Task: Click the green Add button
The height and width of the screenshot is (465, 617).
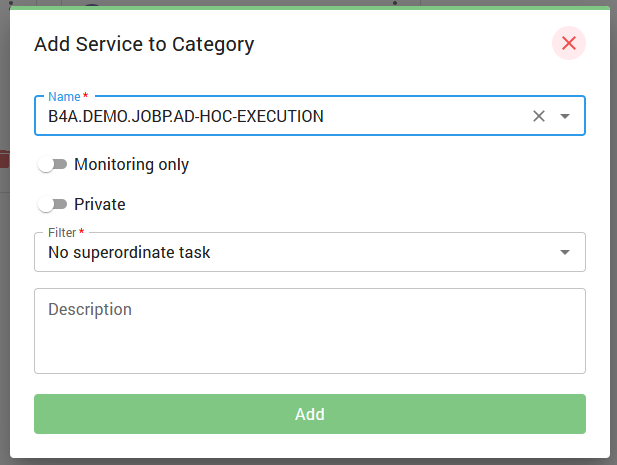Action: (310, 414)
